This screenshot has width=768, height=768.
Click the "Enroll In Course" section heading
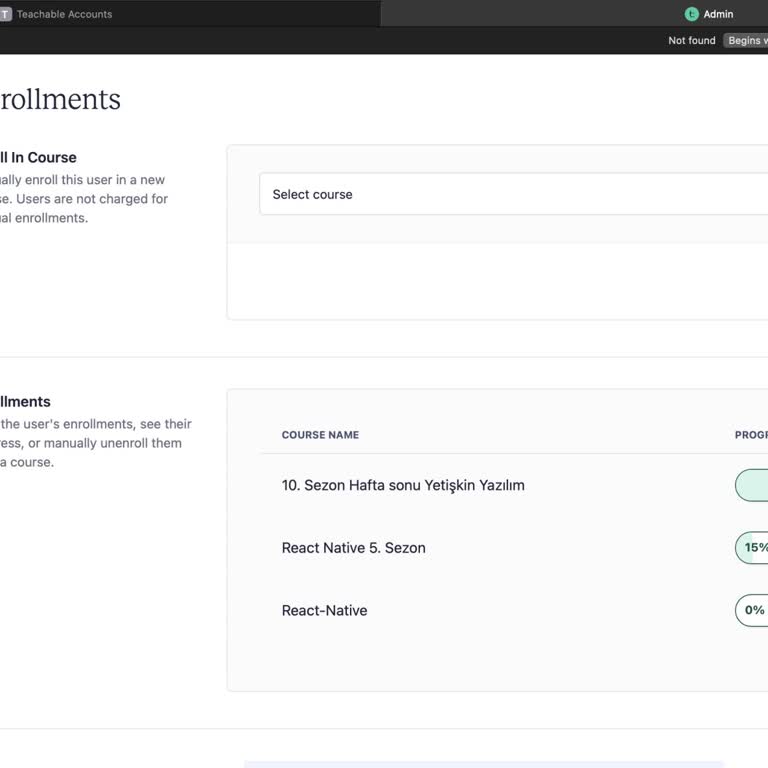pyautogui.click(x=38, y=157)
